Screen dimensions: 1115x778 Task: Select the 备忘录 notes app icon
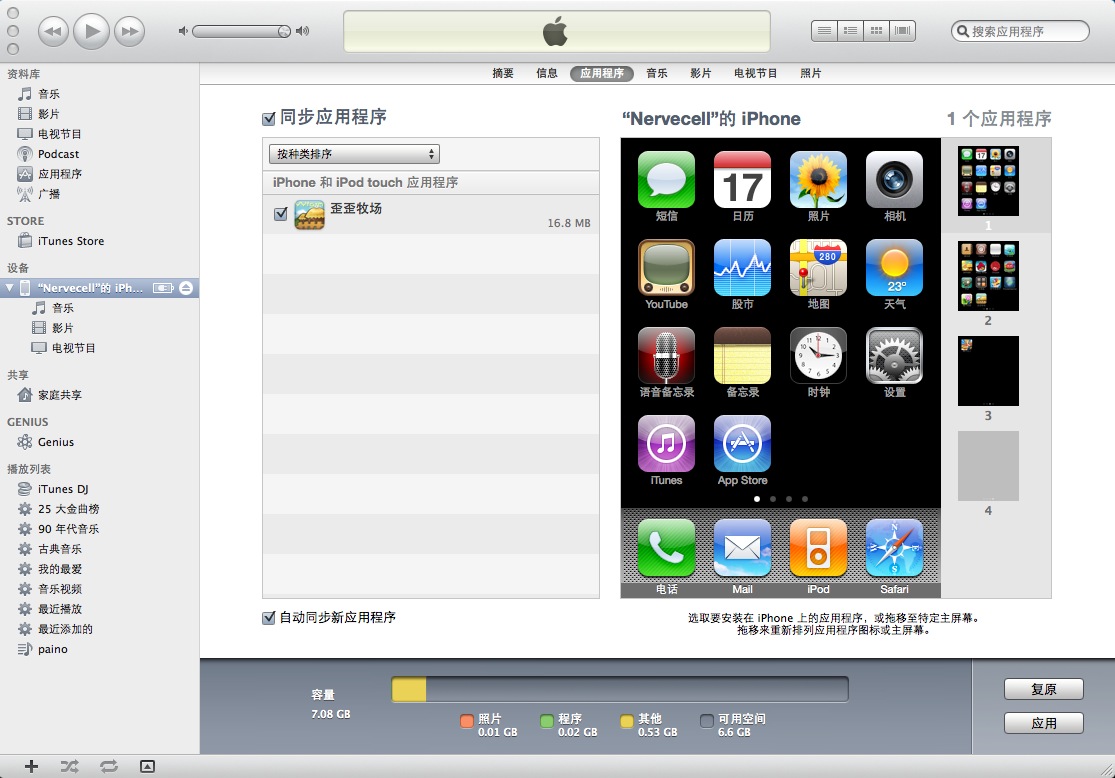[x=742, y=356]
